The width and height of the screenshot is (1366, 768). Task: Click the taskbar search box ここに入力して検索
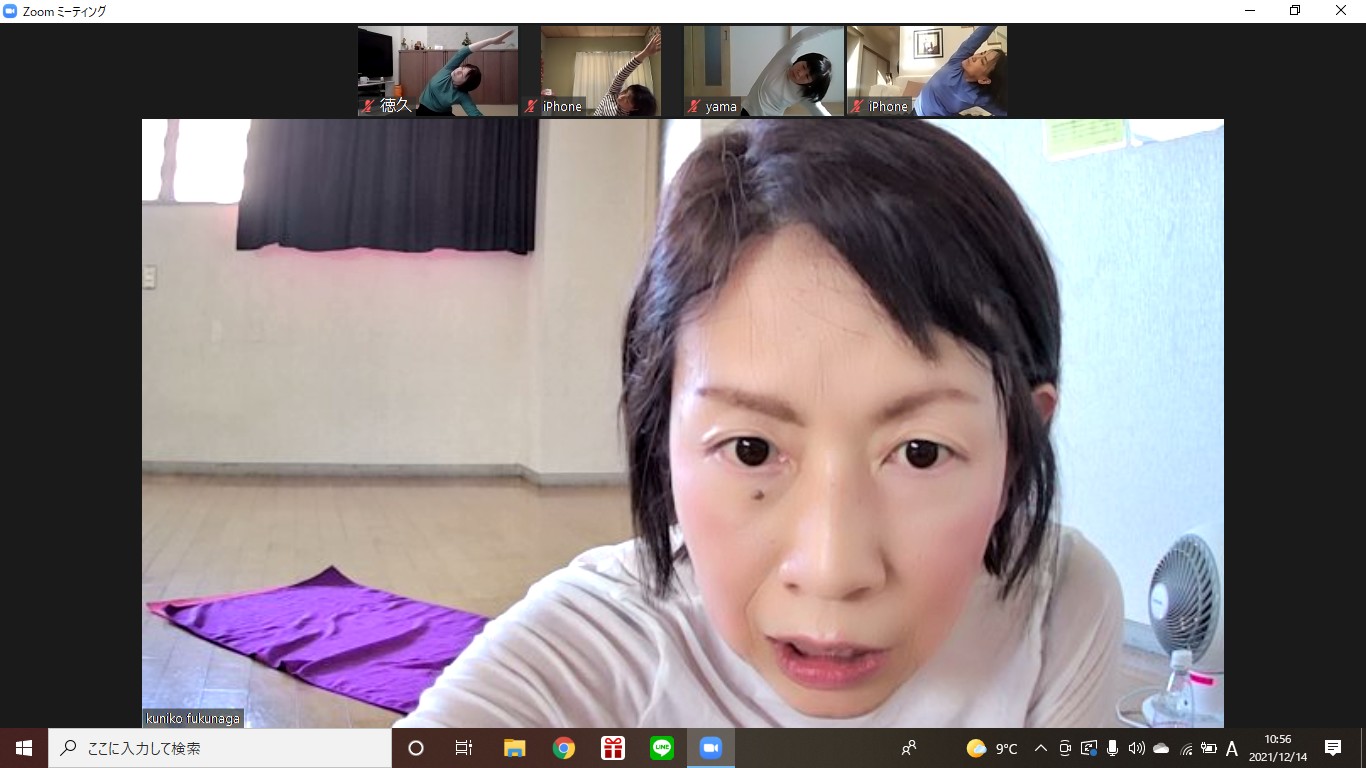tap(220, 748)
